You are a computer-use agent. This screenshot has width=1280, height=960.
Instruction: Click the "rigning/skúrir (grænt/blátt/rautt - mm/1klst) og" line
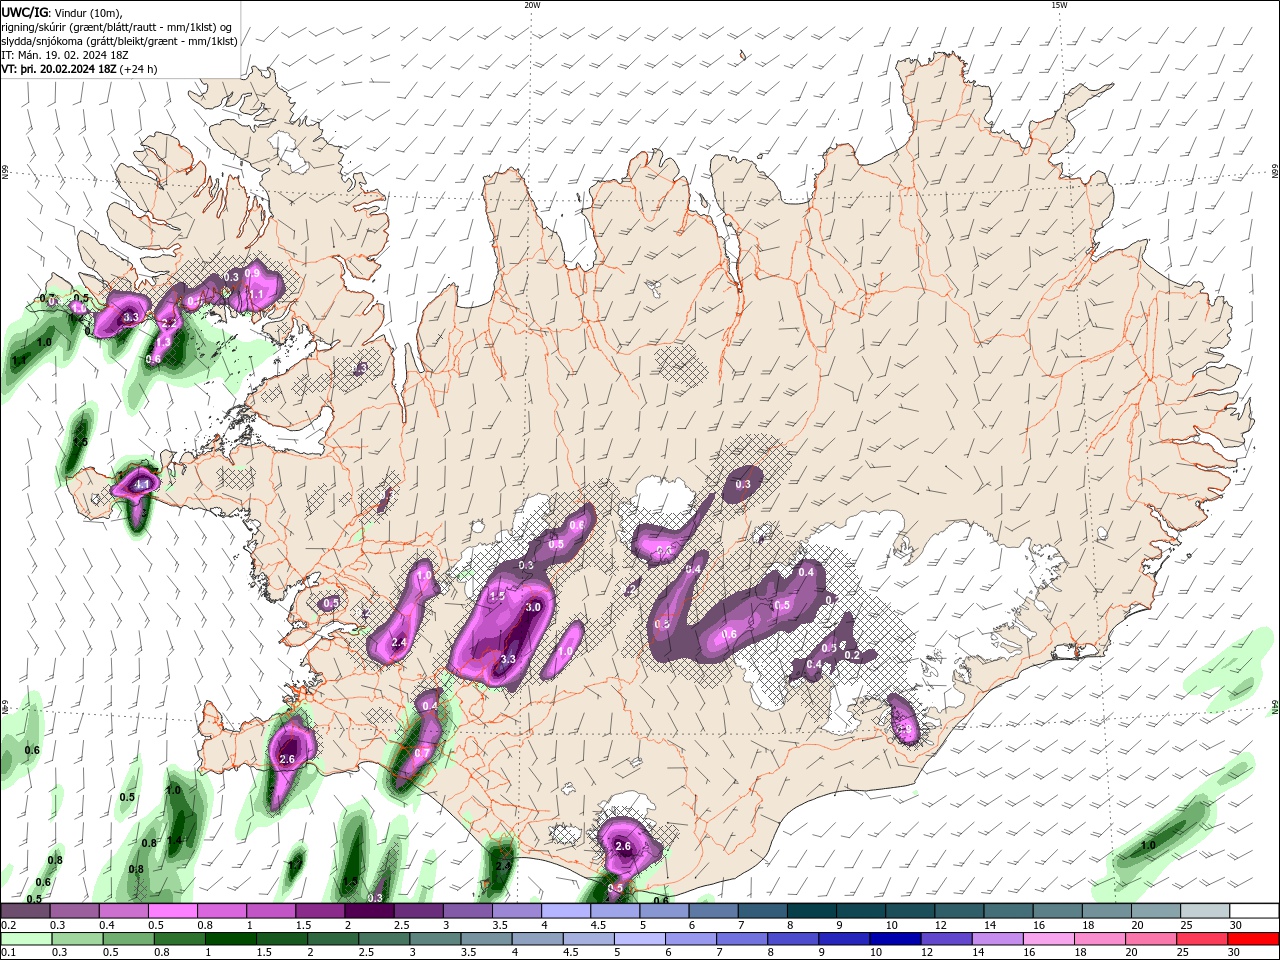tap(117, 27)
